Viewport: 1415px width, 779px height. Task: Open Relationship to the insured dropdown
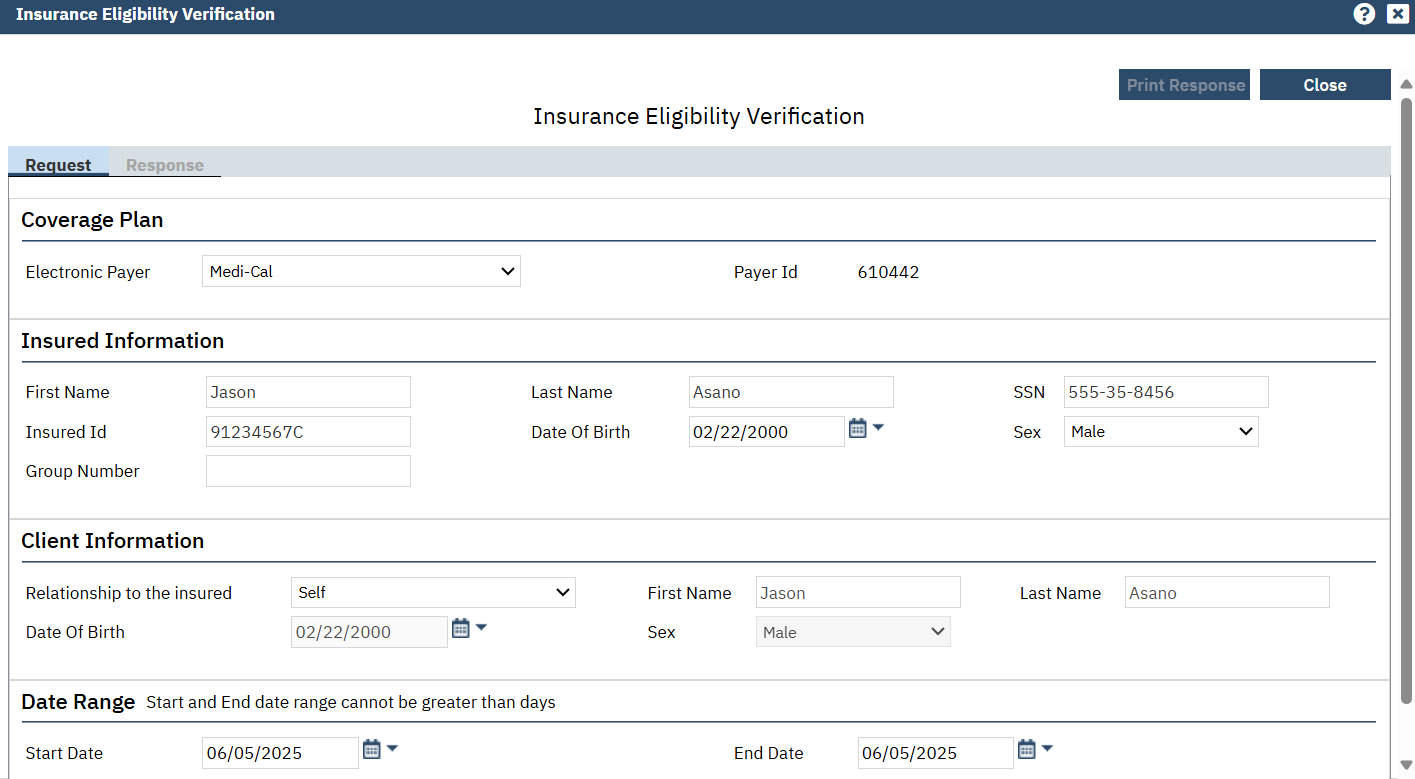coord(432,593)
